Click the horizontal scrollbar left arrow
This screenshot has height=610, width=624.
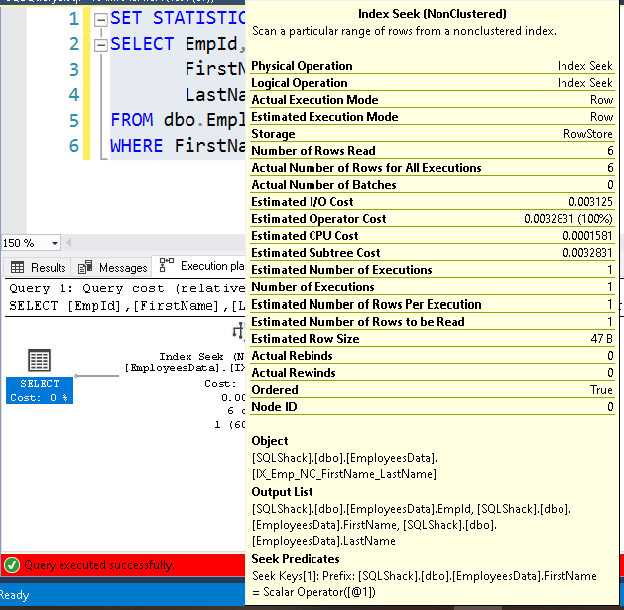[x=68, y=243]
